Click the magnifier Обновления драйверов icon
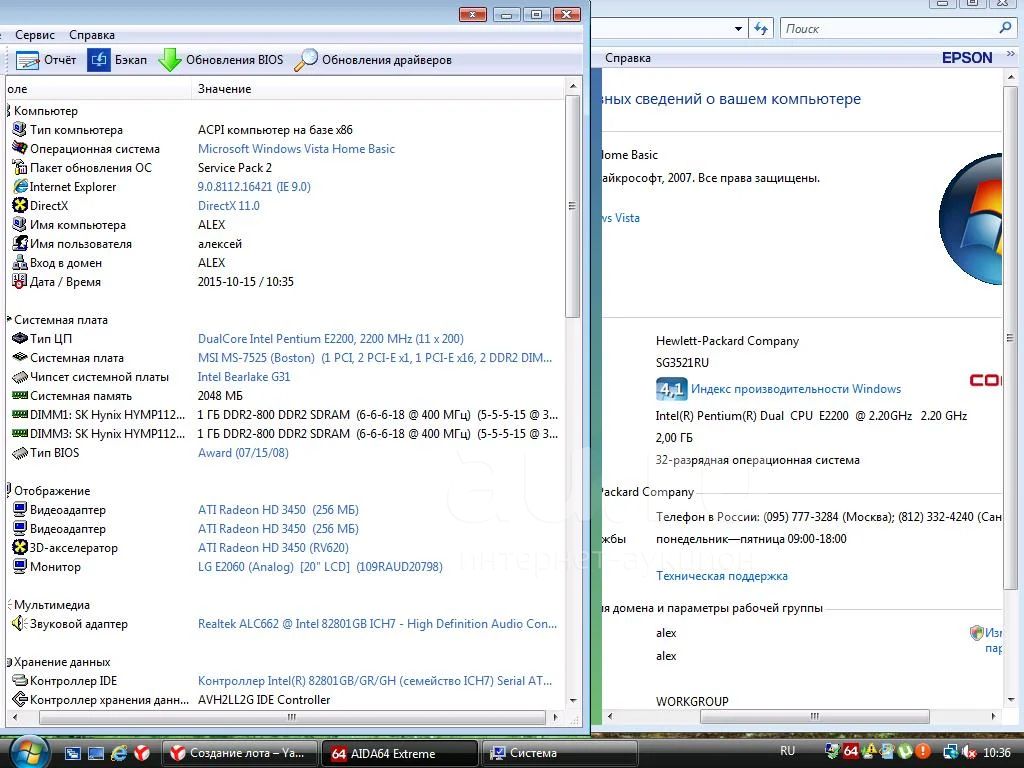Image resolution: width=1024 pixels, height=768 pixels. click(x=306, y=60)
